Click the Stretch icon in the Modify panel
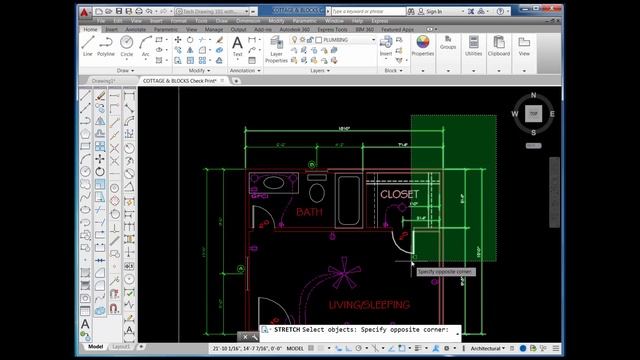Viewport: 640px width, 360px height. [x=178, y=60]
